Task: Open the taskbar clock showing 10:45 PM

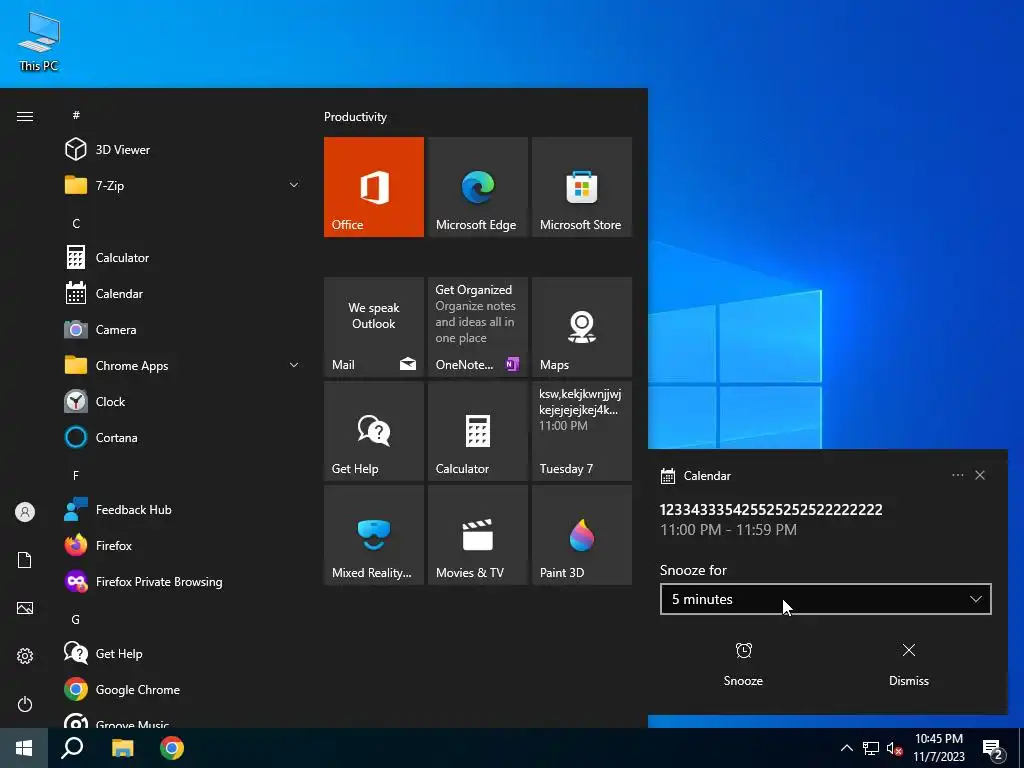Action: click(939, 748)
